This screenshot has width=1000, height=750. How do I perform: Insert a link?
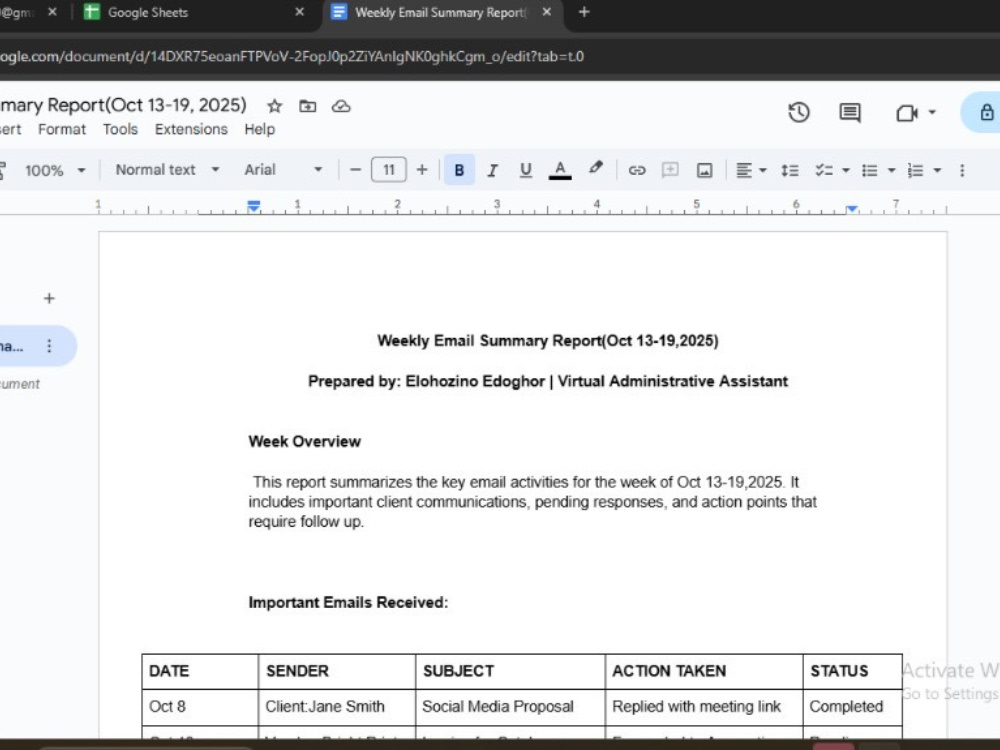click(x=636, y=170)
